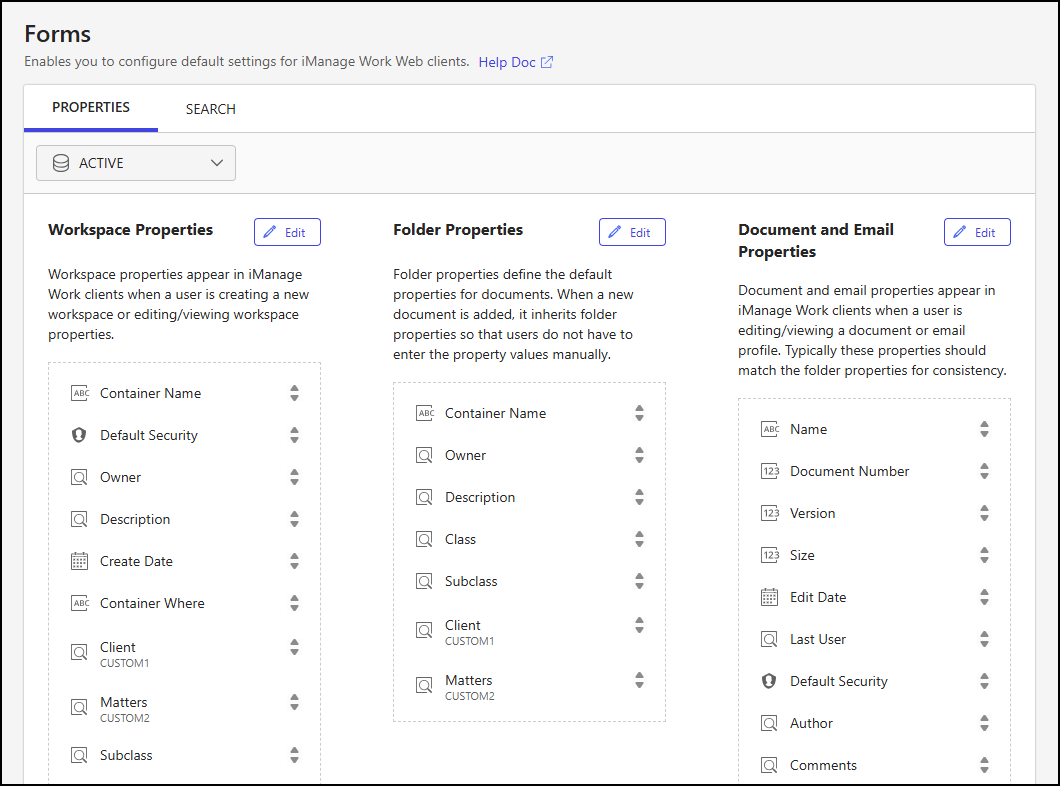The height and width of the screenshot is (786, 1060).
Task: Select the number icon next to Document Number
Action: pos(769,471)
